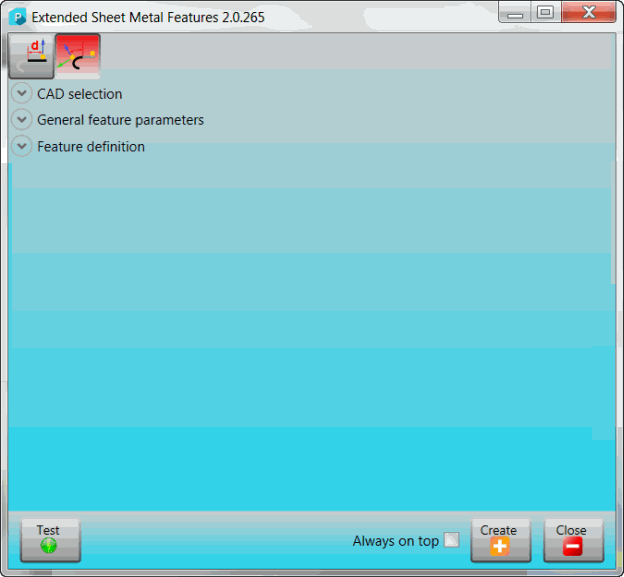Expand the Feature definition section chevron
Image resolution: width=624 pixels, height=577 pixels.
pos(22,147)
